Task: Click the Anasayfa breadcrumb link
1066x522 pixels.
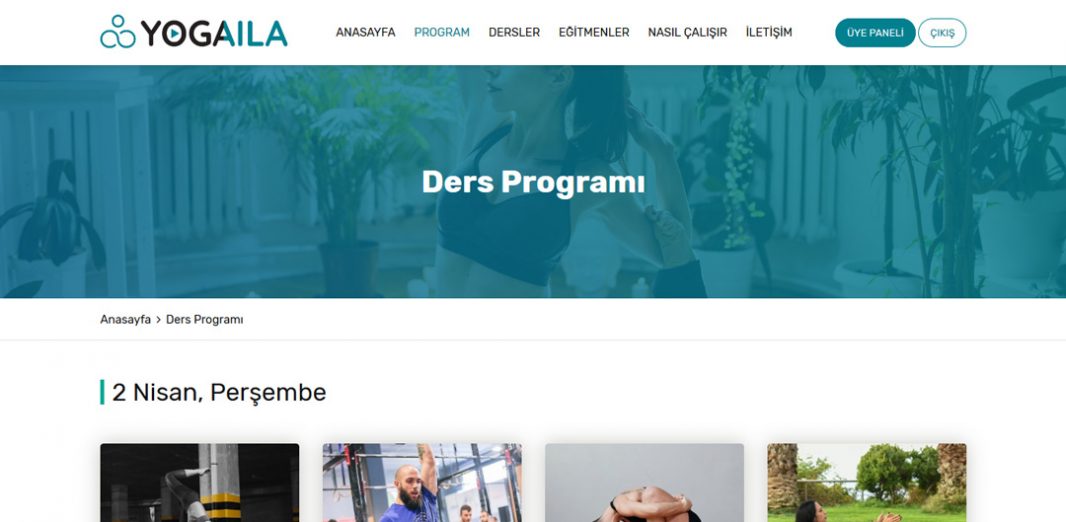Action: point(125,319)
